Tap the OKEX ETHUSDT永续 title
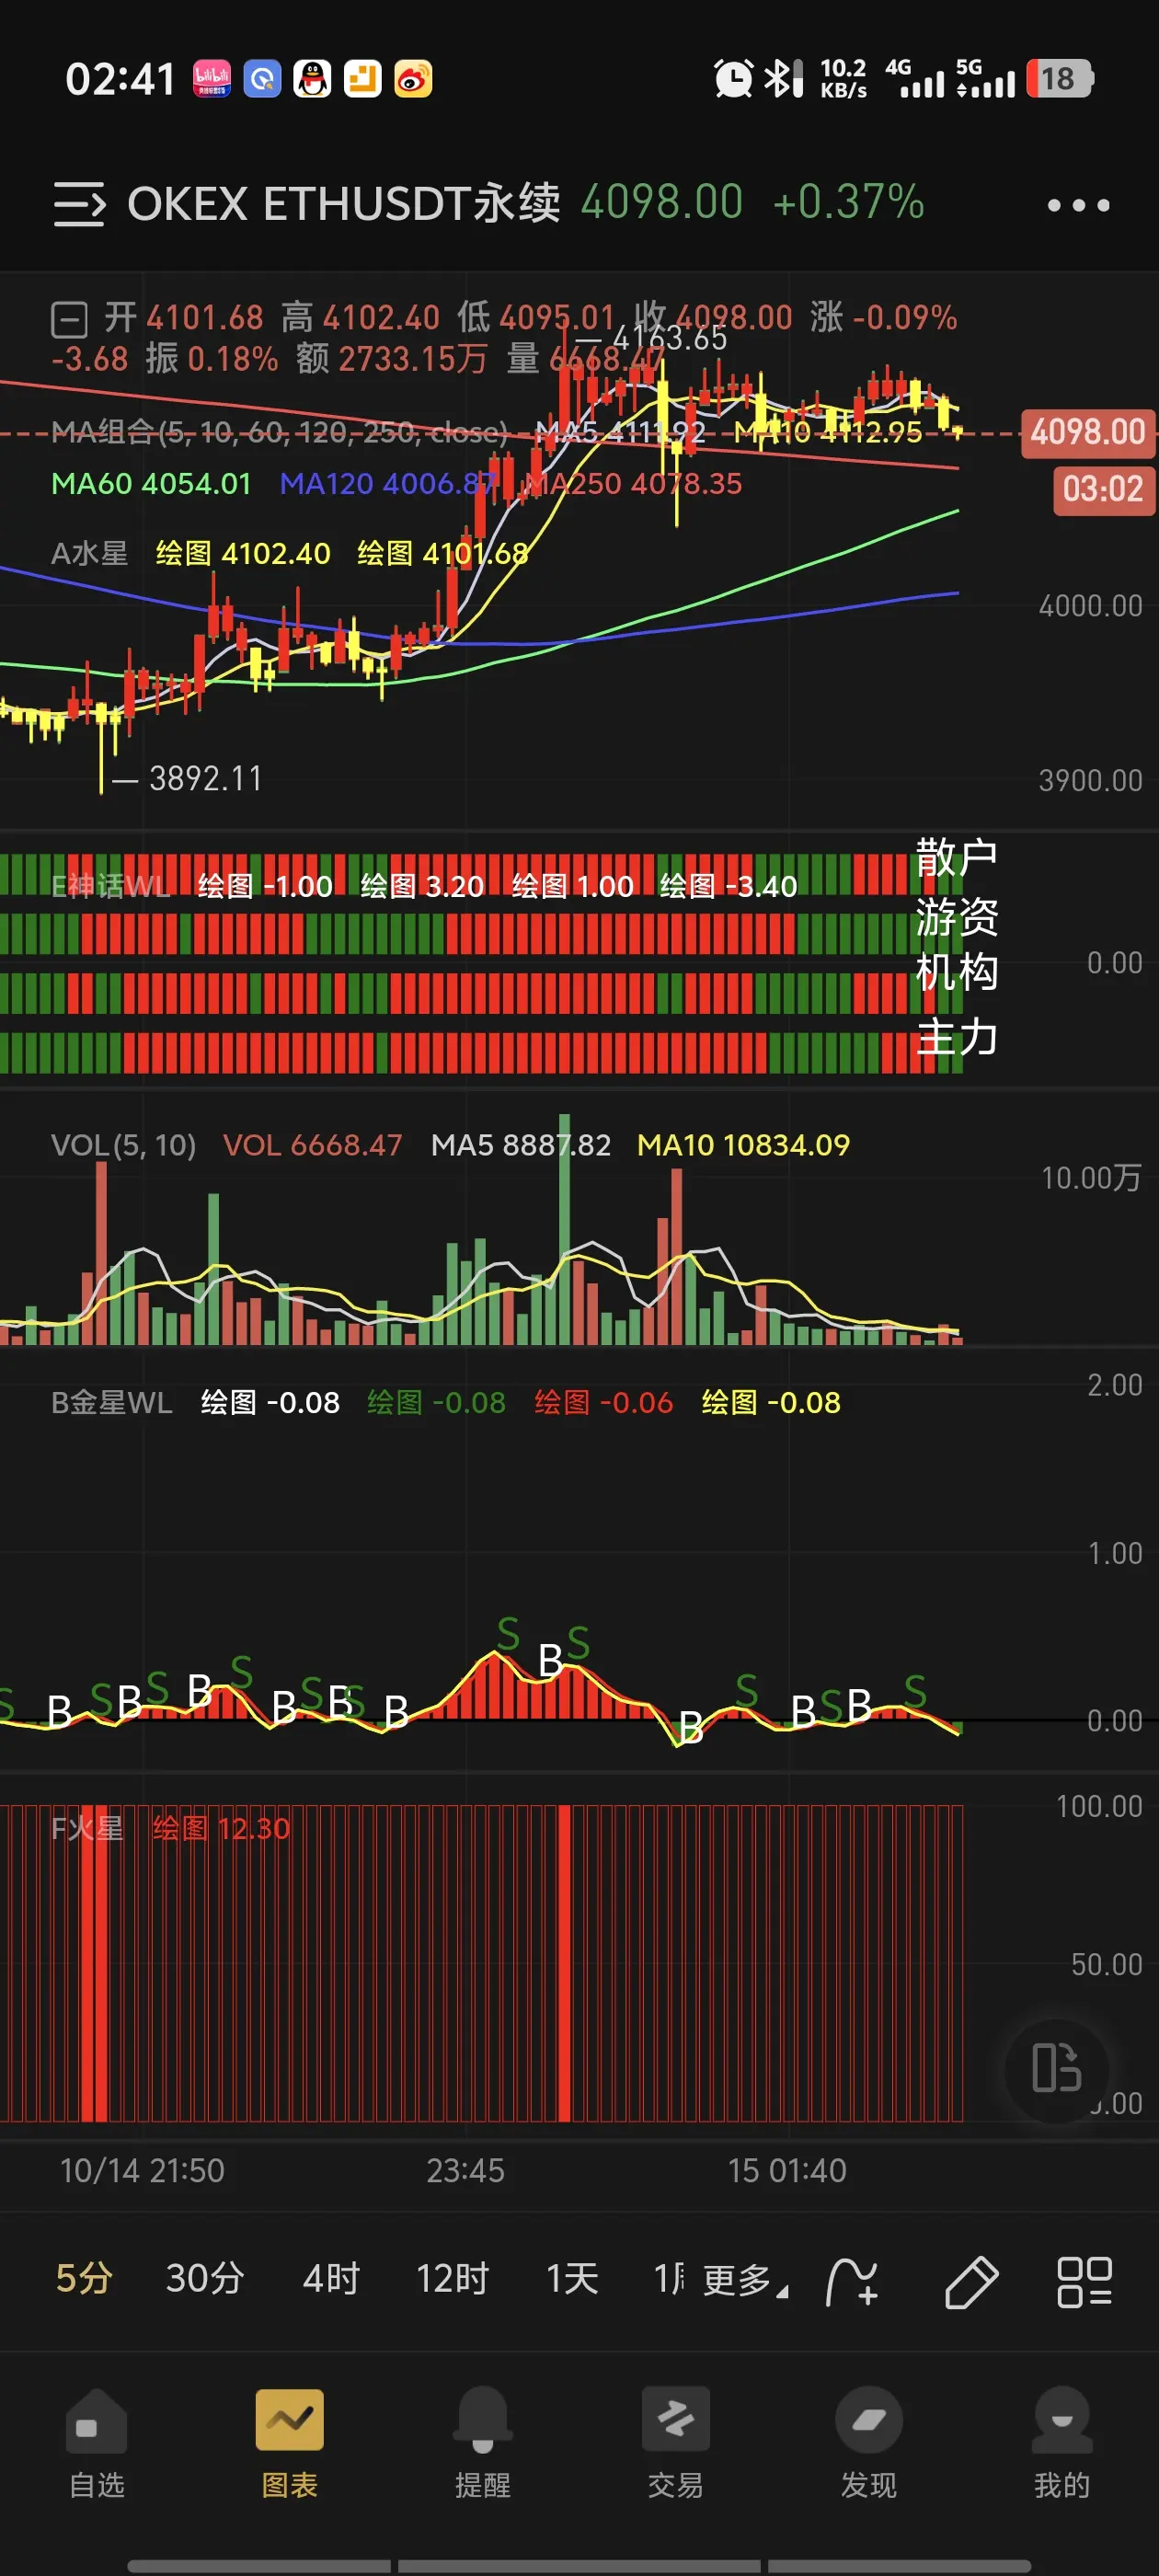This screenshot has height=2576, width=1159. coord(343,203)
